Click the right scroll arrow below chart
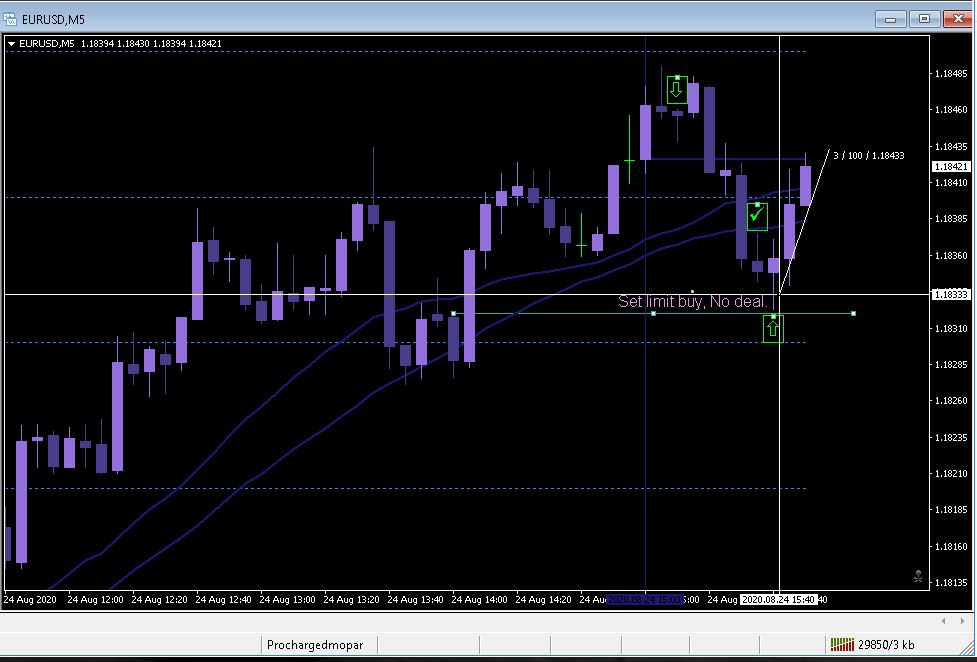Screen dimensions: 977x662 click(963, 620)
